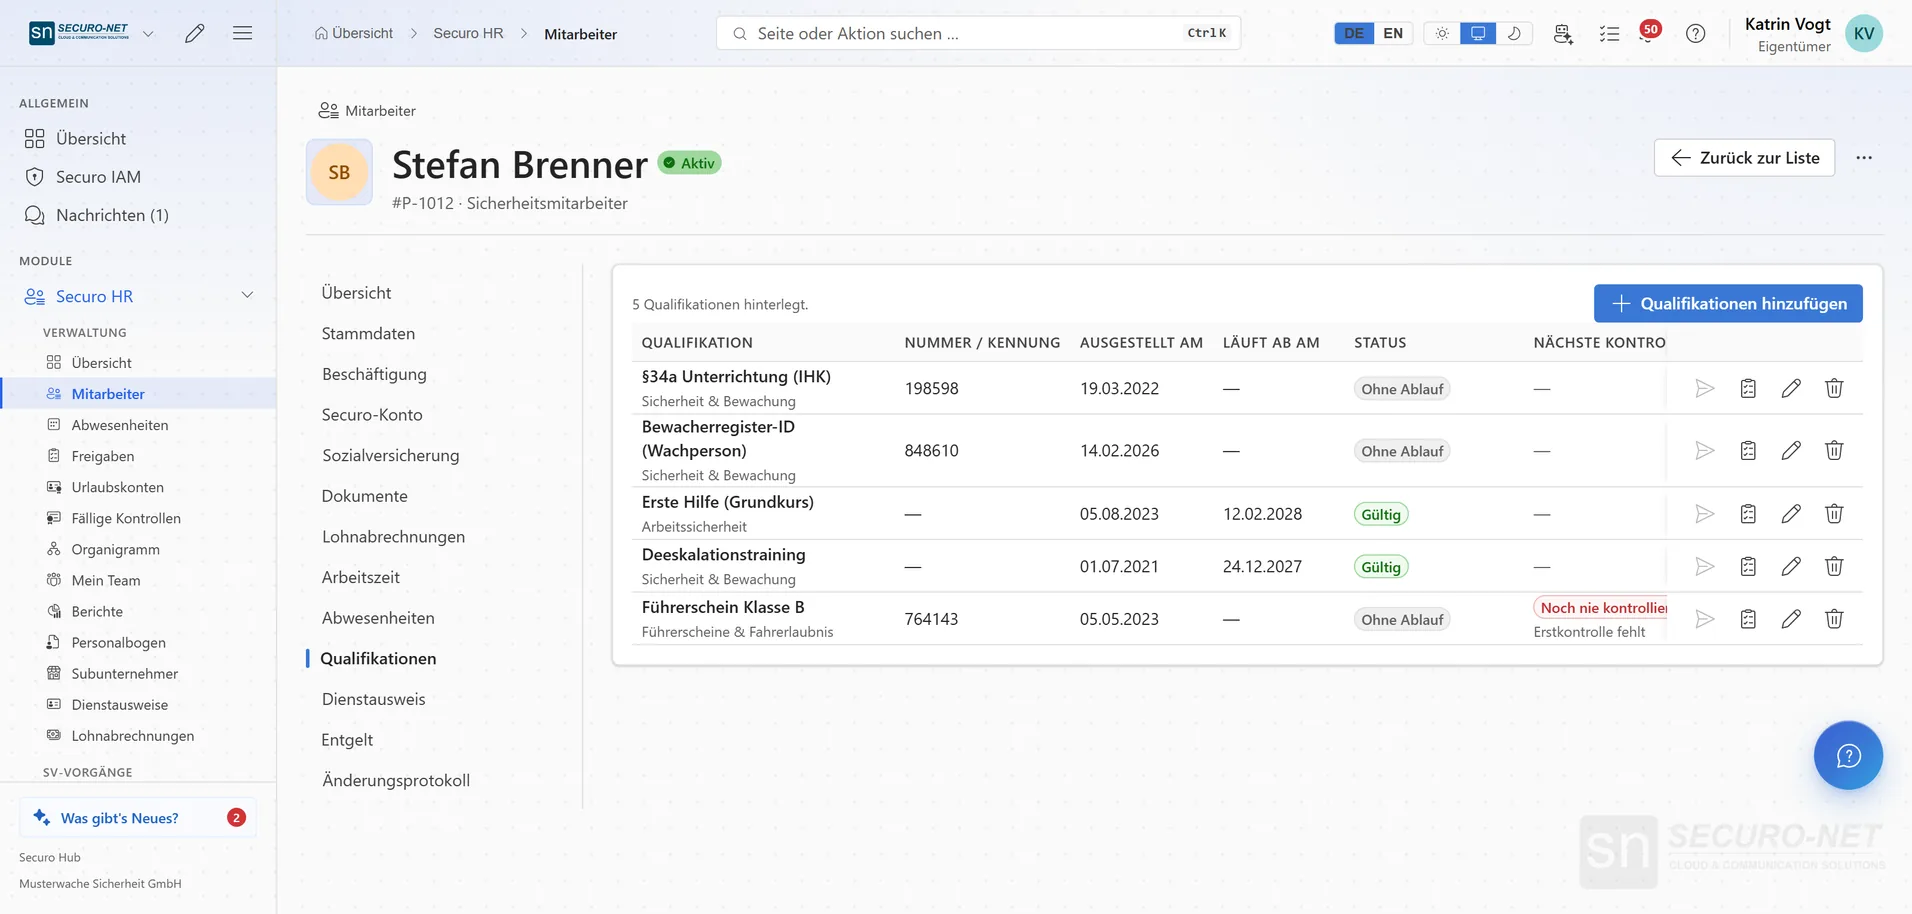
Task: Collapse the Securo HR module
Action: (x=248, y=295)
